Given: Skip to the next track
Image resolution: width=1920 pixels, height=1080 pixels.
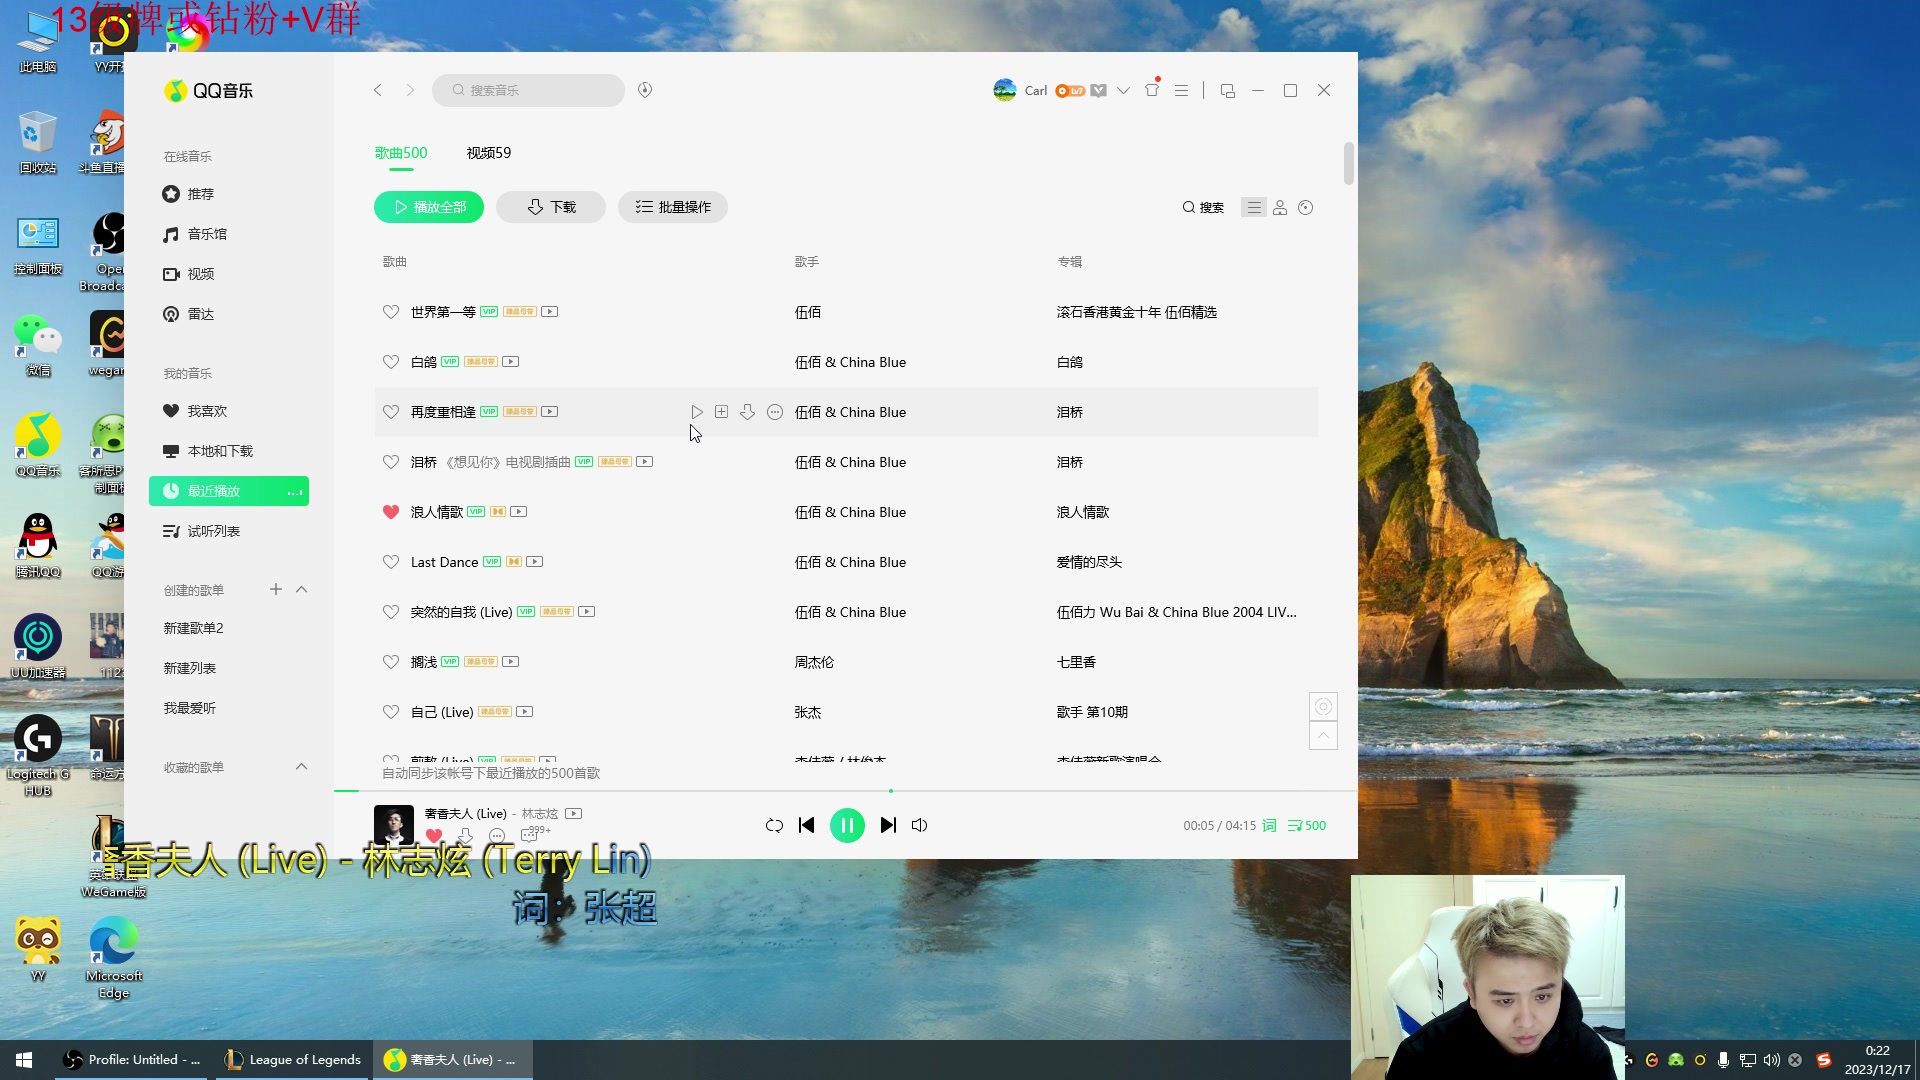Looking at the screenshot, I should [x=888, y=826].
